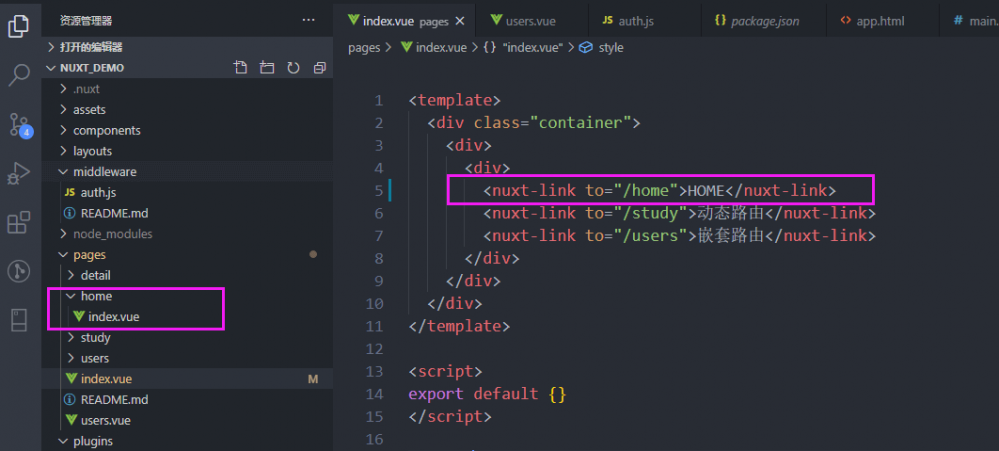This screenshot has height=451, width=999.
Task: Expand the 打开的编辑器 section
Action: point(187,47)
